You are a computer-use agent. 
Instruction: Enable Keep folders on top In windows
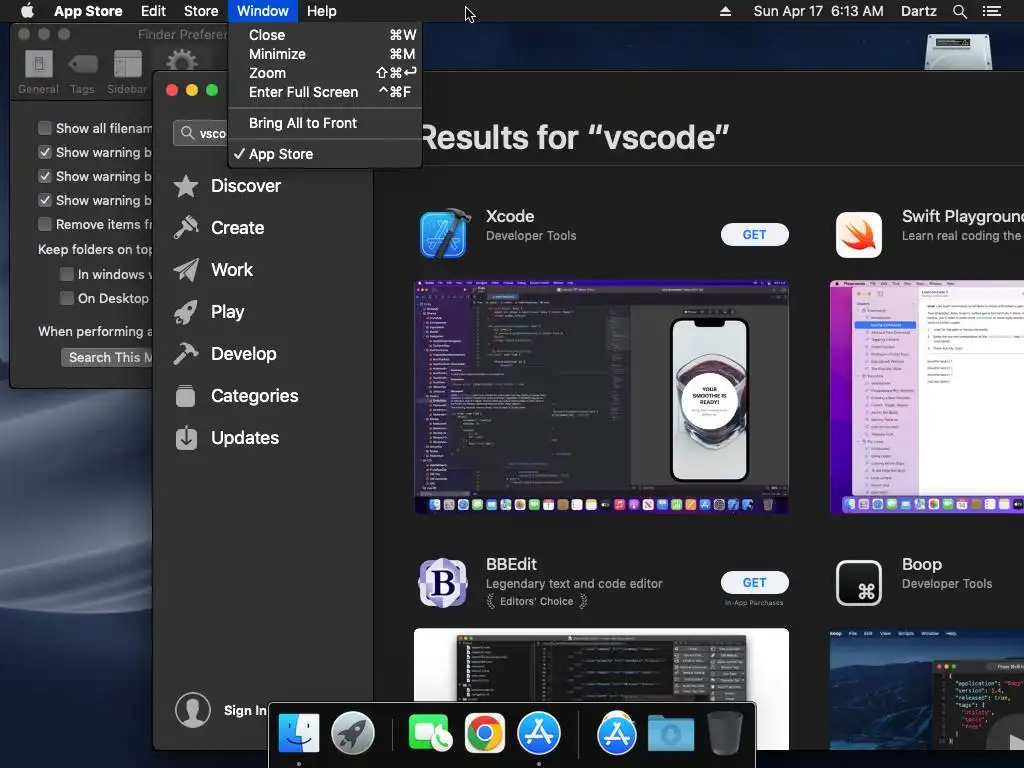(67, 274)
